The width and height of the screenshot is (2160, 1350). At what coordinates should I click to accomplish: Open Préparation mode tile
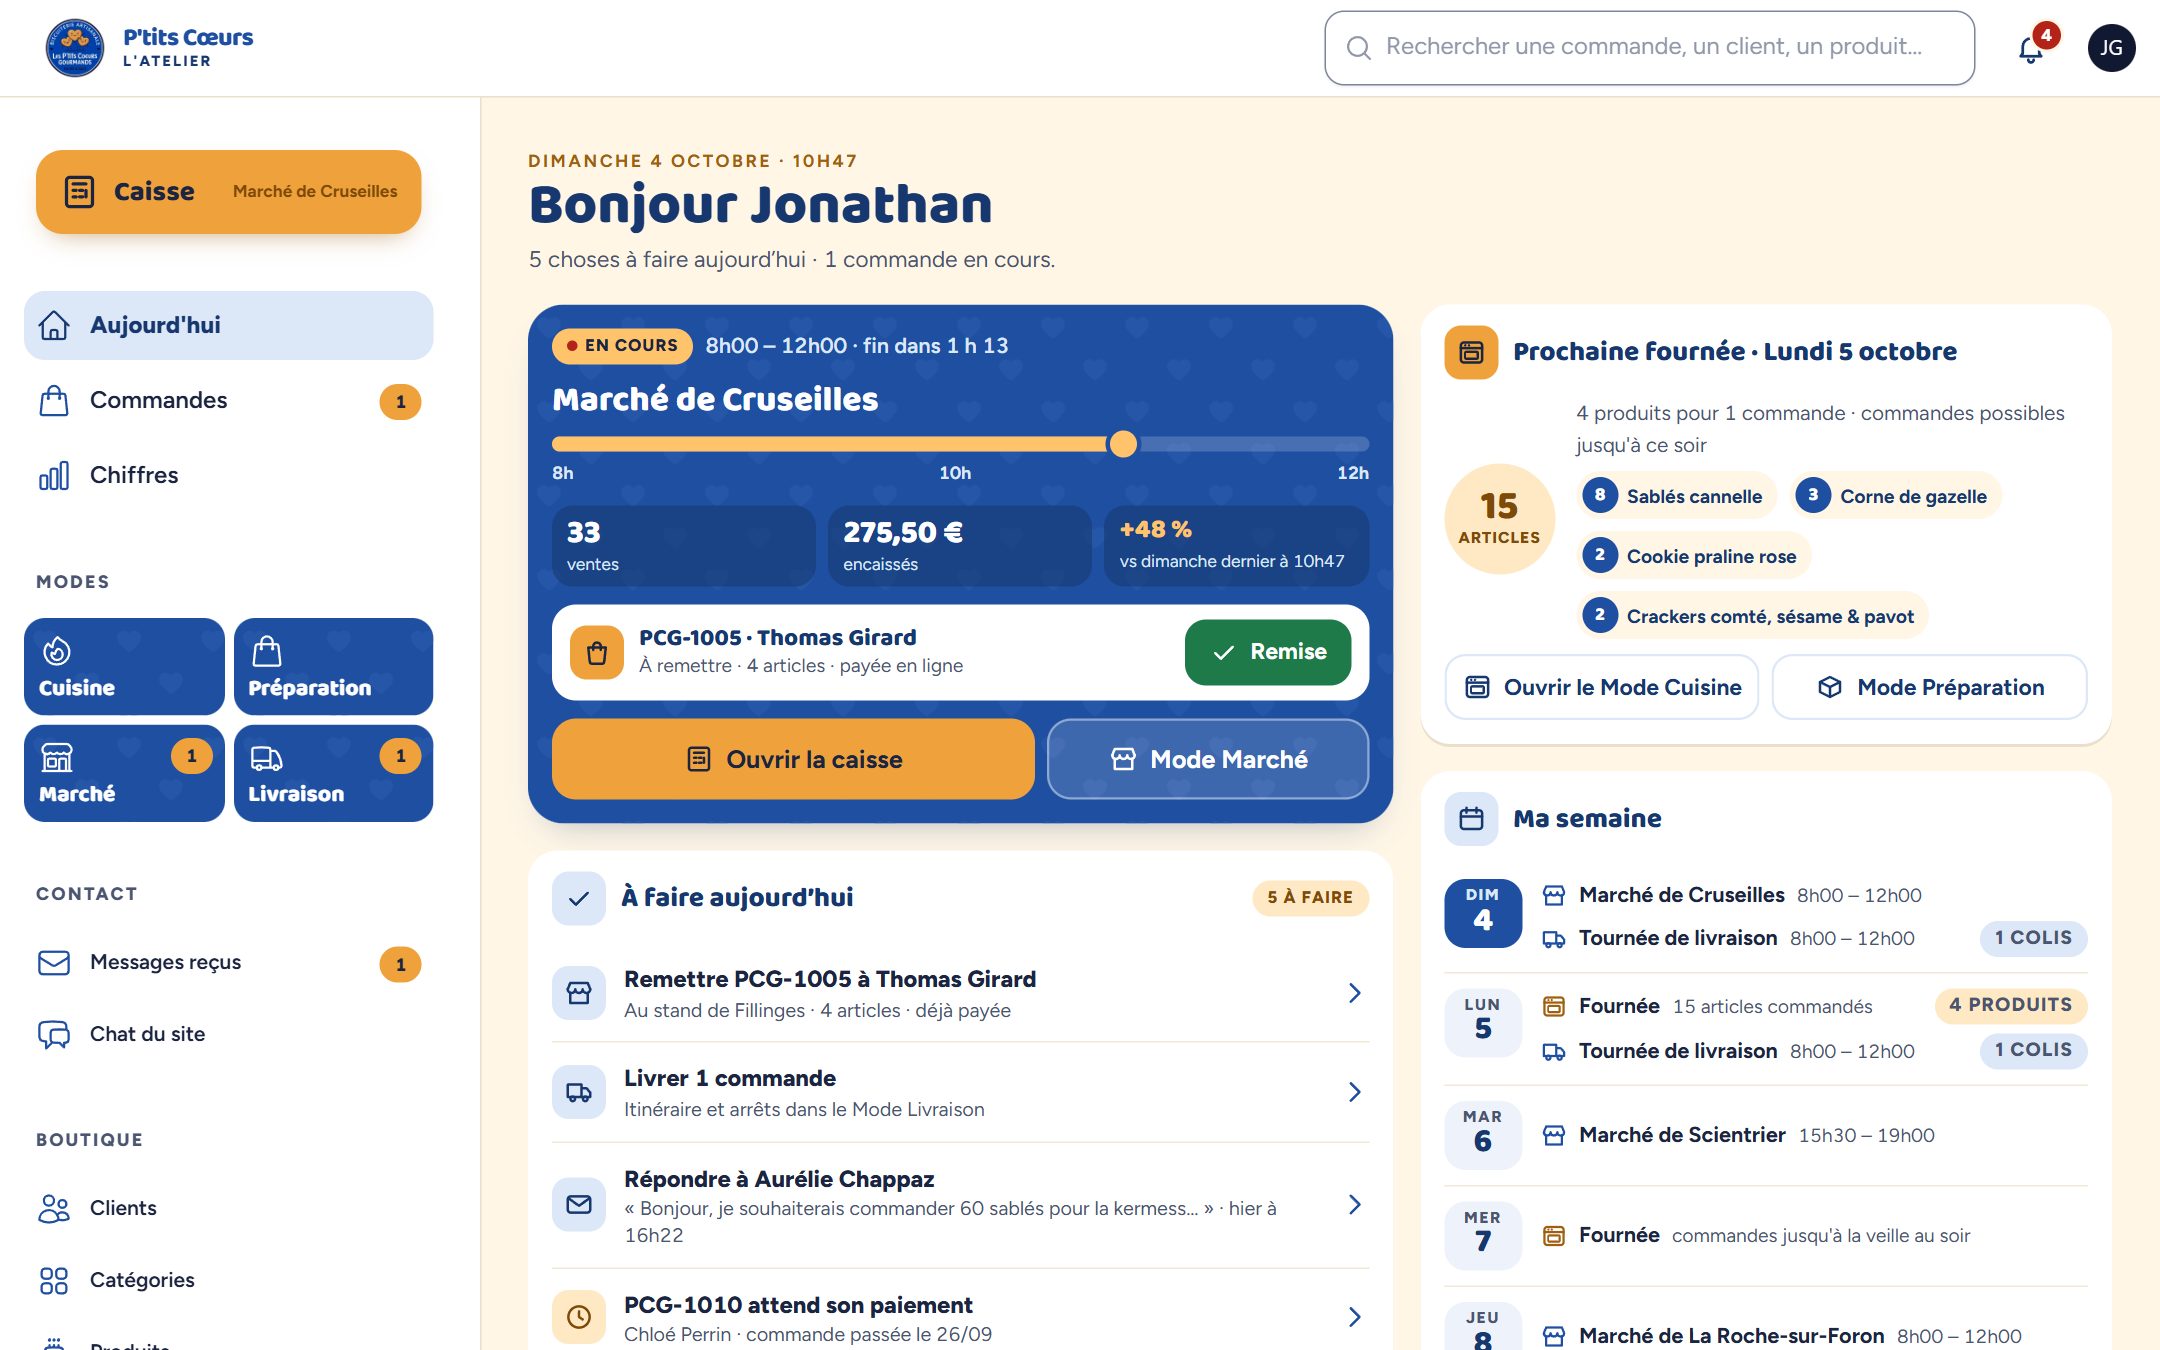[x=333, y=666]
